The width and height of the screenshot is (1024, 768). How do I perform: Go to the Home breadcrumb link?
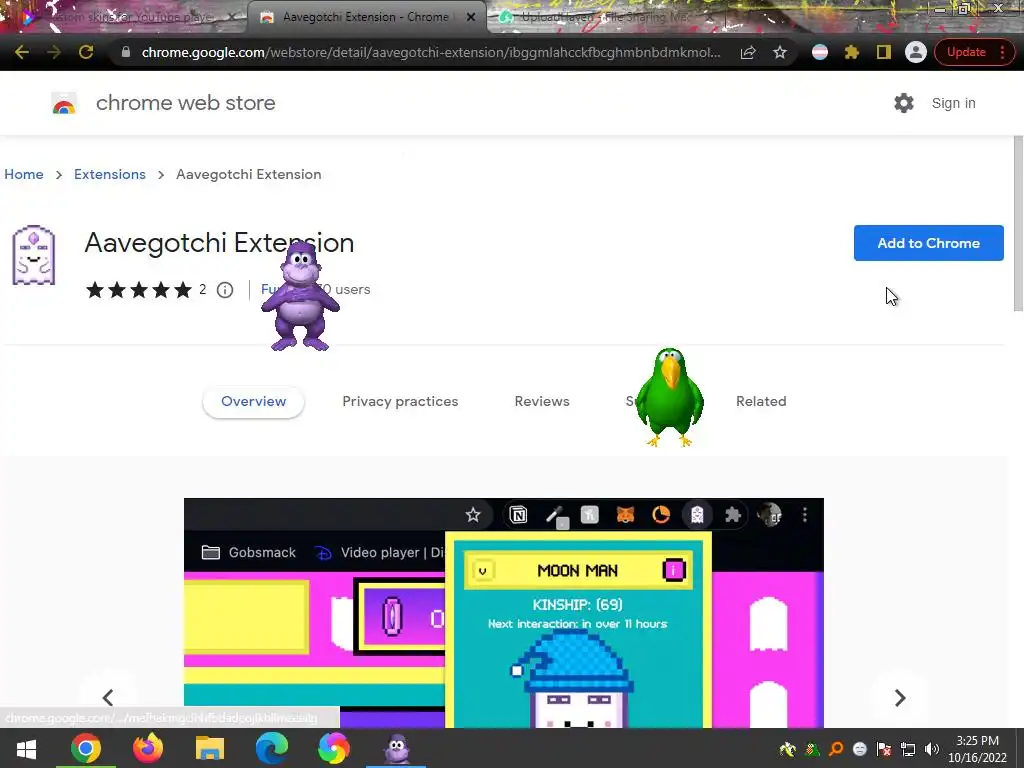coord(24,174)
